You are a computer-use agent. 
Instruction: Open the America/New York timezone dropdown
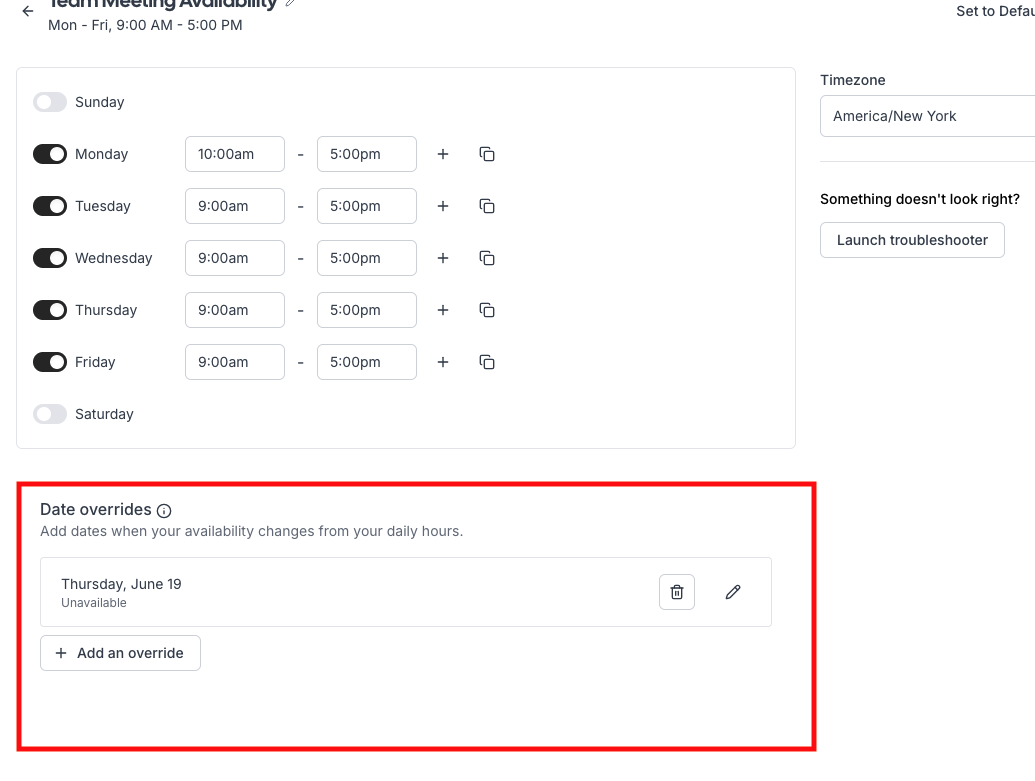coord(927,116)
